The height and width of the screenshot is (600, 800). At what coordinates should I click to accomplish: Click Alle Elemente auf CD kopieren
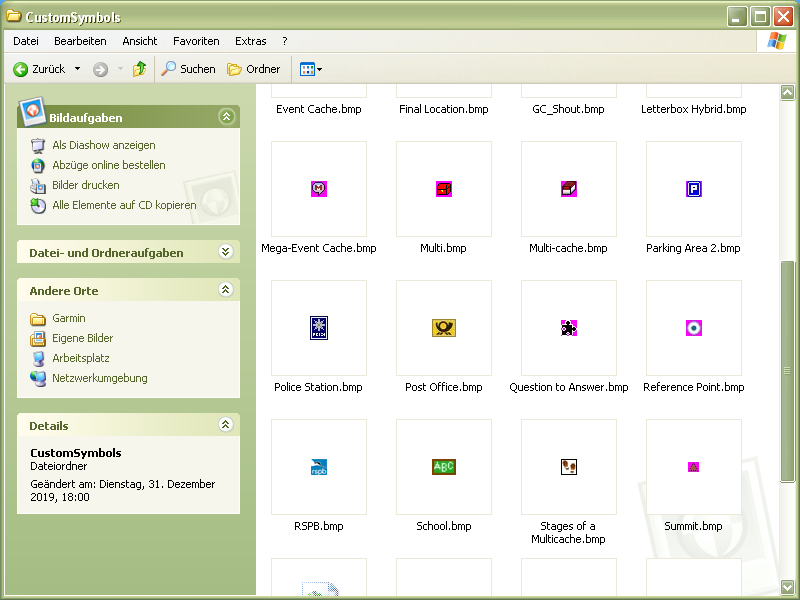[124, 205]
